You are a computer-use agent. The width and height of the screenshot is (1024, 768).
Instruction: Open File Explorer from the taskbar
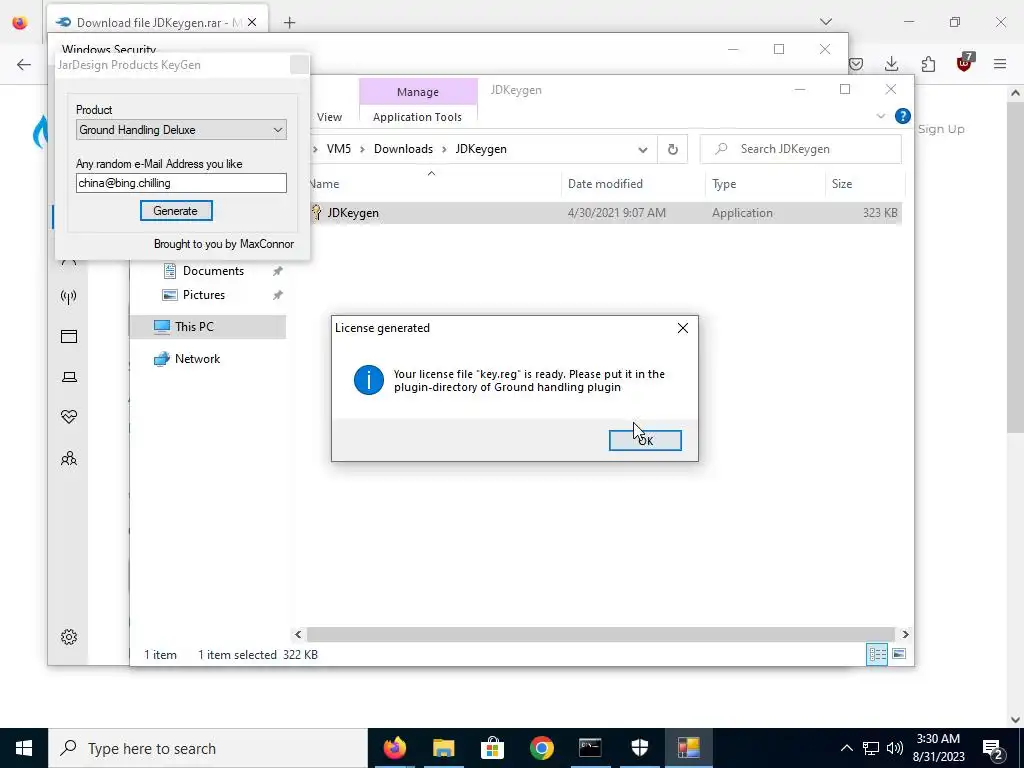[x=443, y=748]
